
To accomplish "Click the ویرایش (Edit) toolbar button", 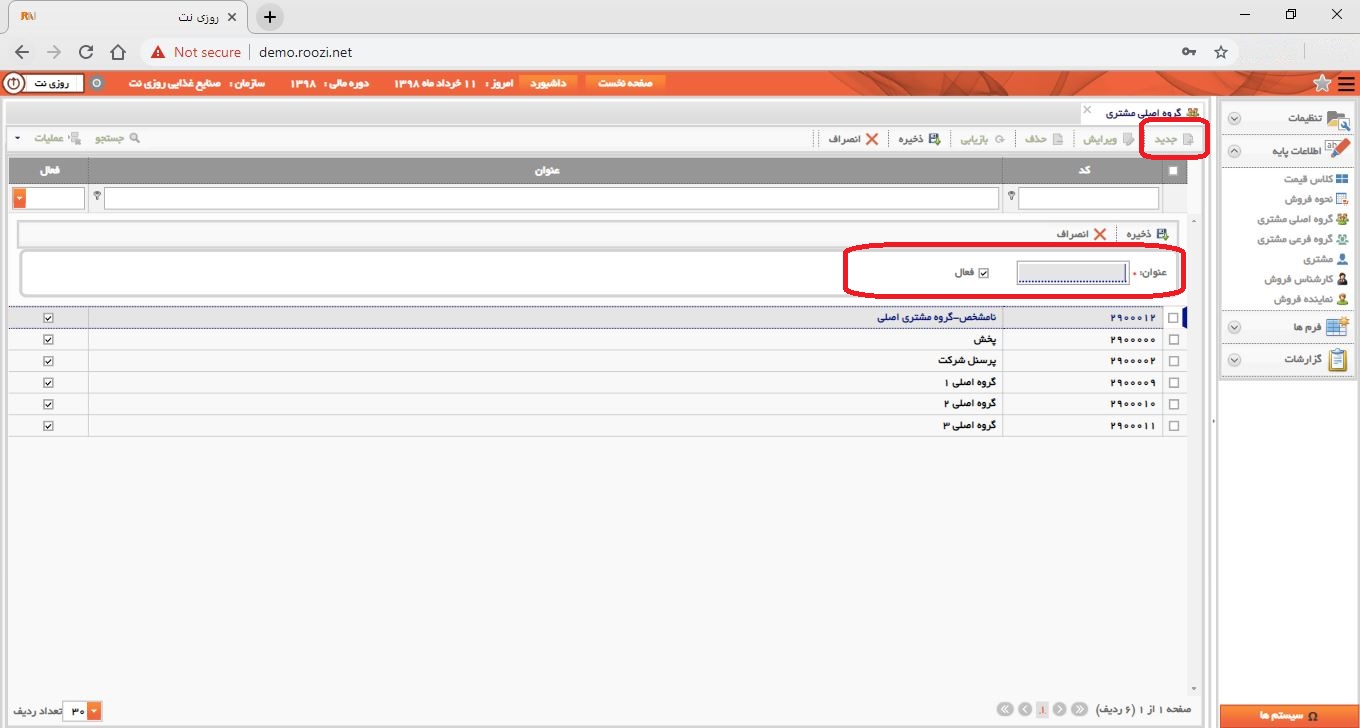I will pyautogui.click(x=1111, y=139).
